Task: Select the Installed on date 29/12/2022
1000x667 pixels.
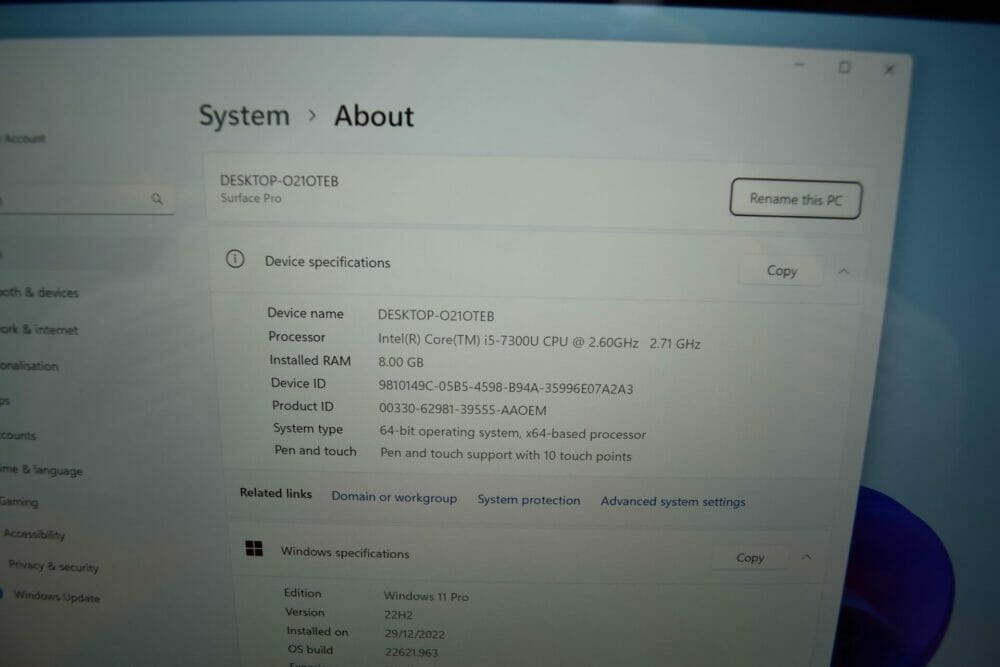Action: [415, 634]
